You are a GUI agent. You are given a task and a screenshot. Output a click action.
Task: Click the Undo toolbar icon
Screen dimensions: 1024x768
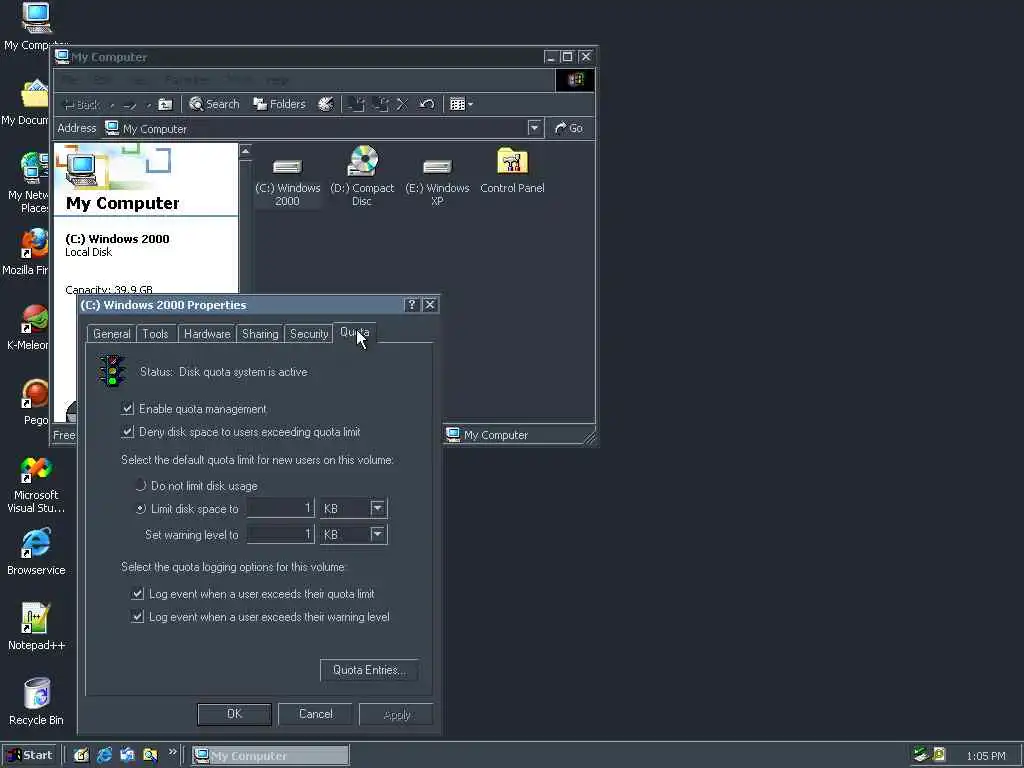426,104
